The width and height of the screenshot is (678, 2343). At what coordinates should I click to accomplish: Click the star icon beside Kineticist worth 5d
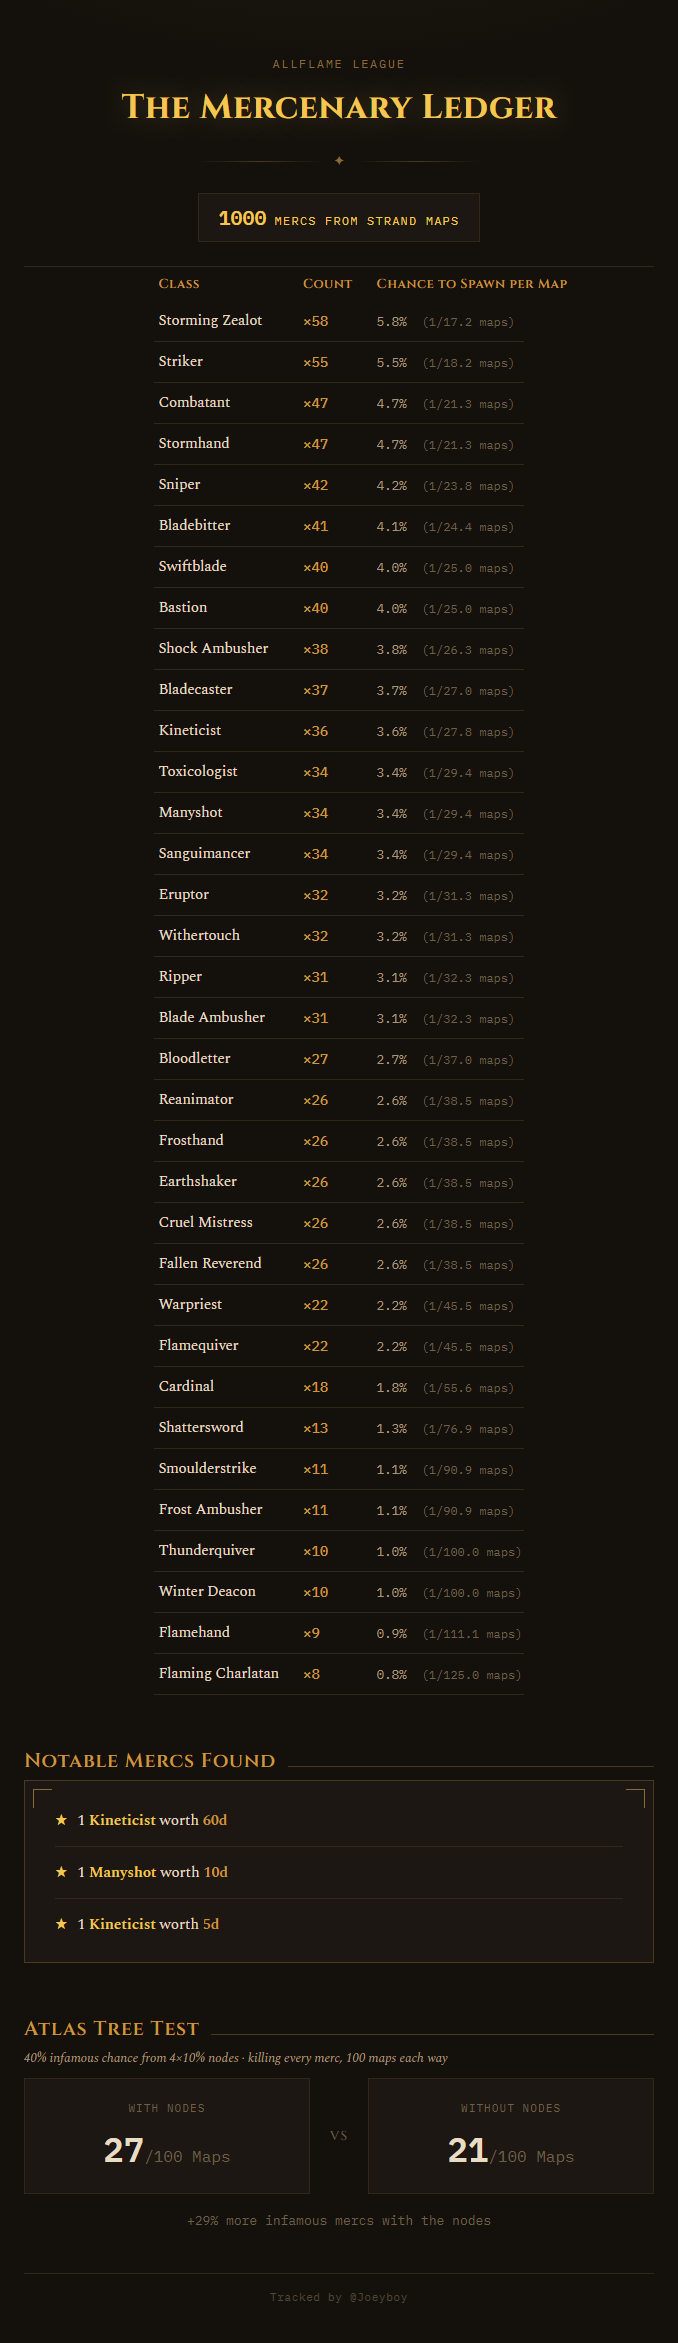click(62, 1924)
